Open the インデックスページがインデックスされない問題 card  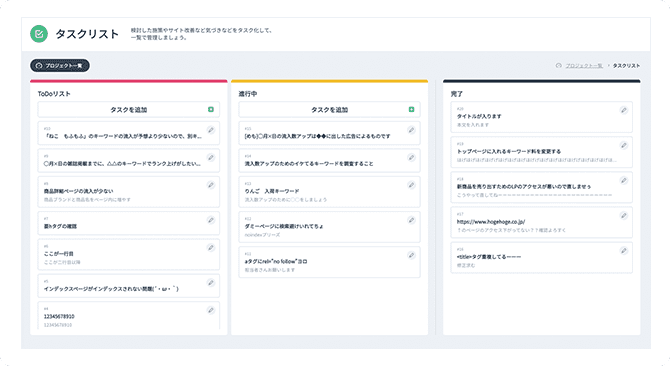click(129, 286)
